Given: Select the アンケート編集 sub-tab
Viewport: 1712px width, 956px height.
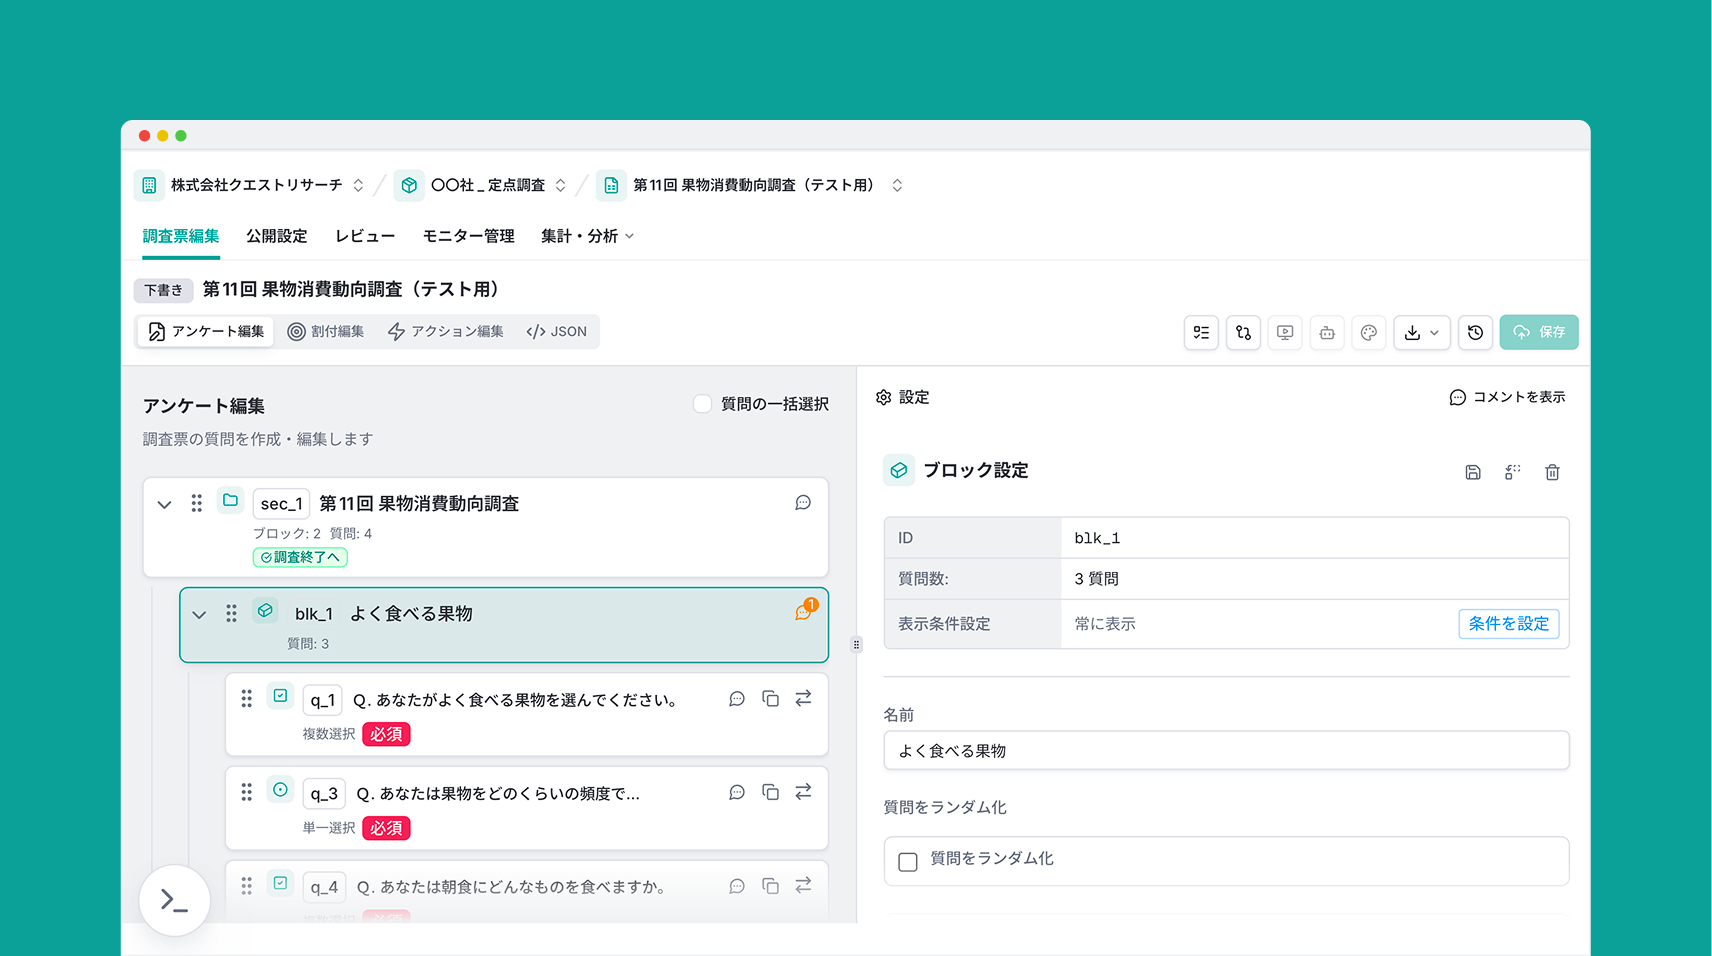Looking at the screenshot, I should [x=206, y=332].
